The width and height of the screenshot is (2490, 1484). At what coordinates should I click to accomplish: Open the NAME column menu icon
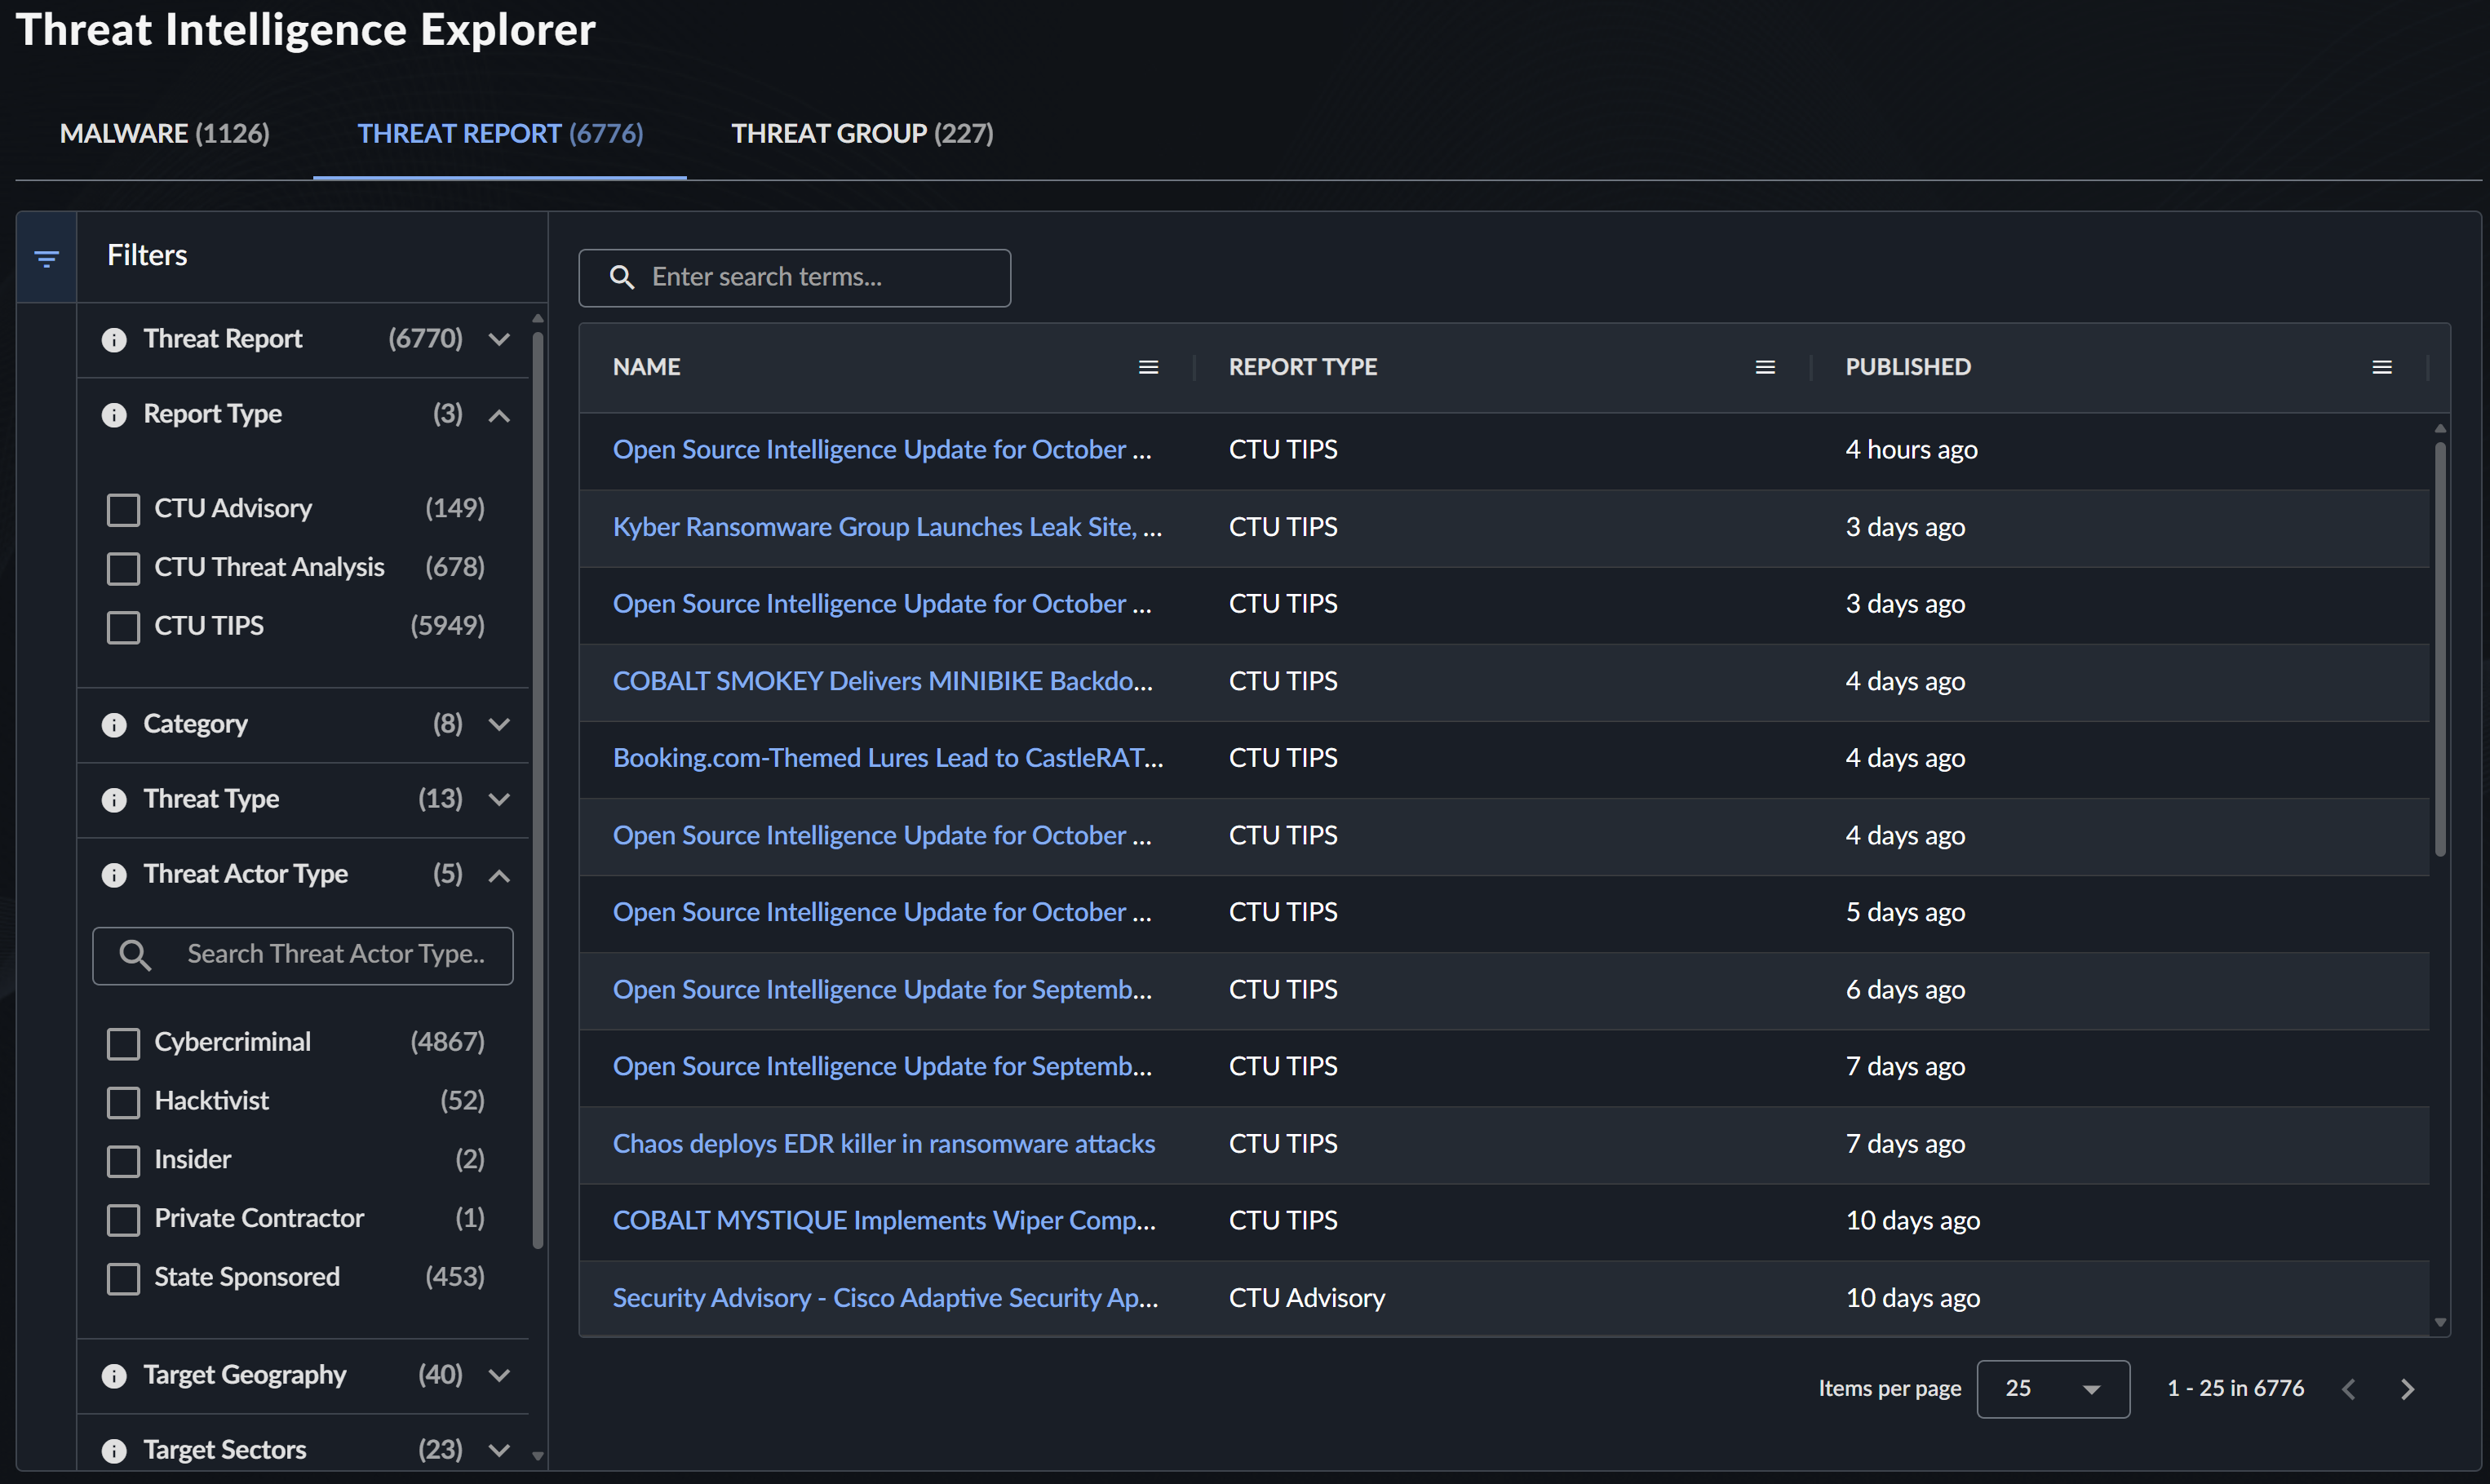tap(1148, 367)
